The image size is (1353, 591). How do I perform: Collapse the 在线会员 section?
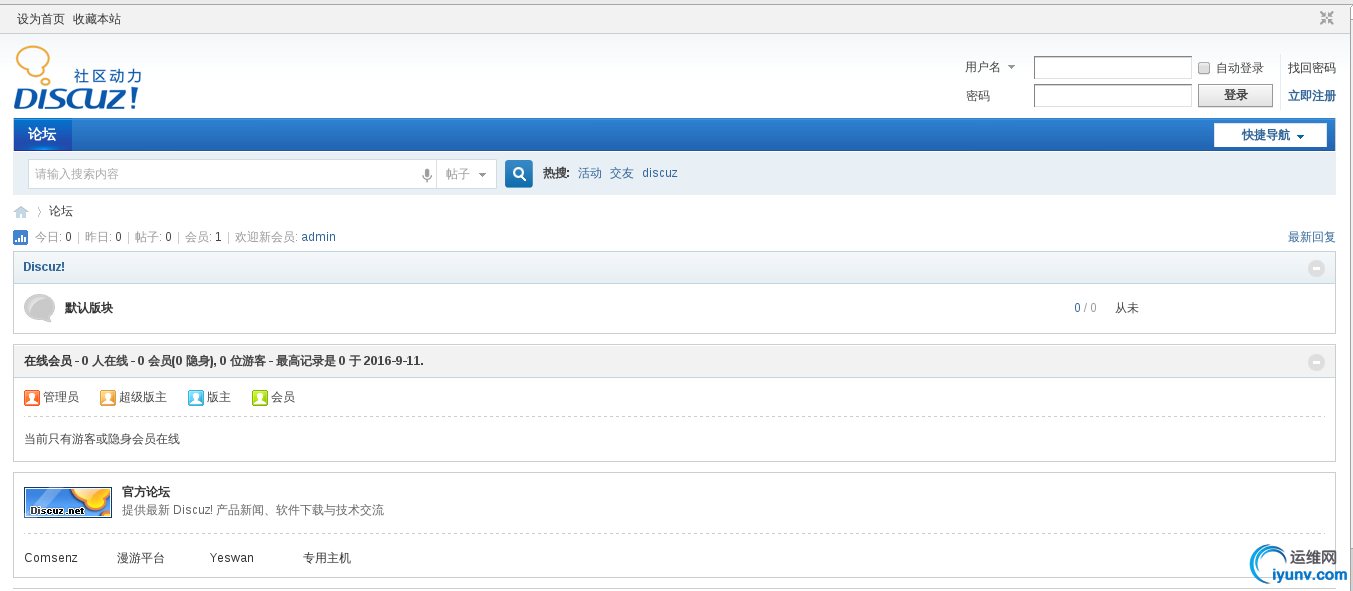click(x=1316, y=362)
